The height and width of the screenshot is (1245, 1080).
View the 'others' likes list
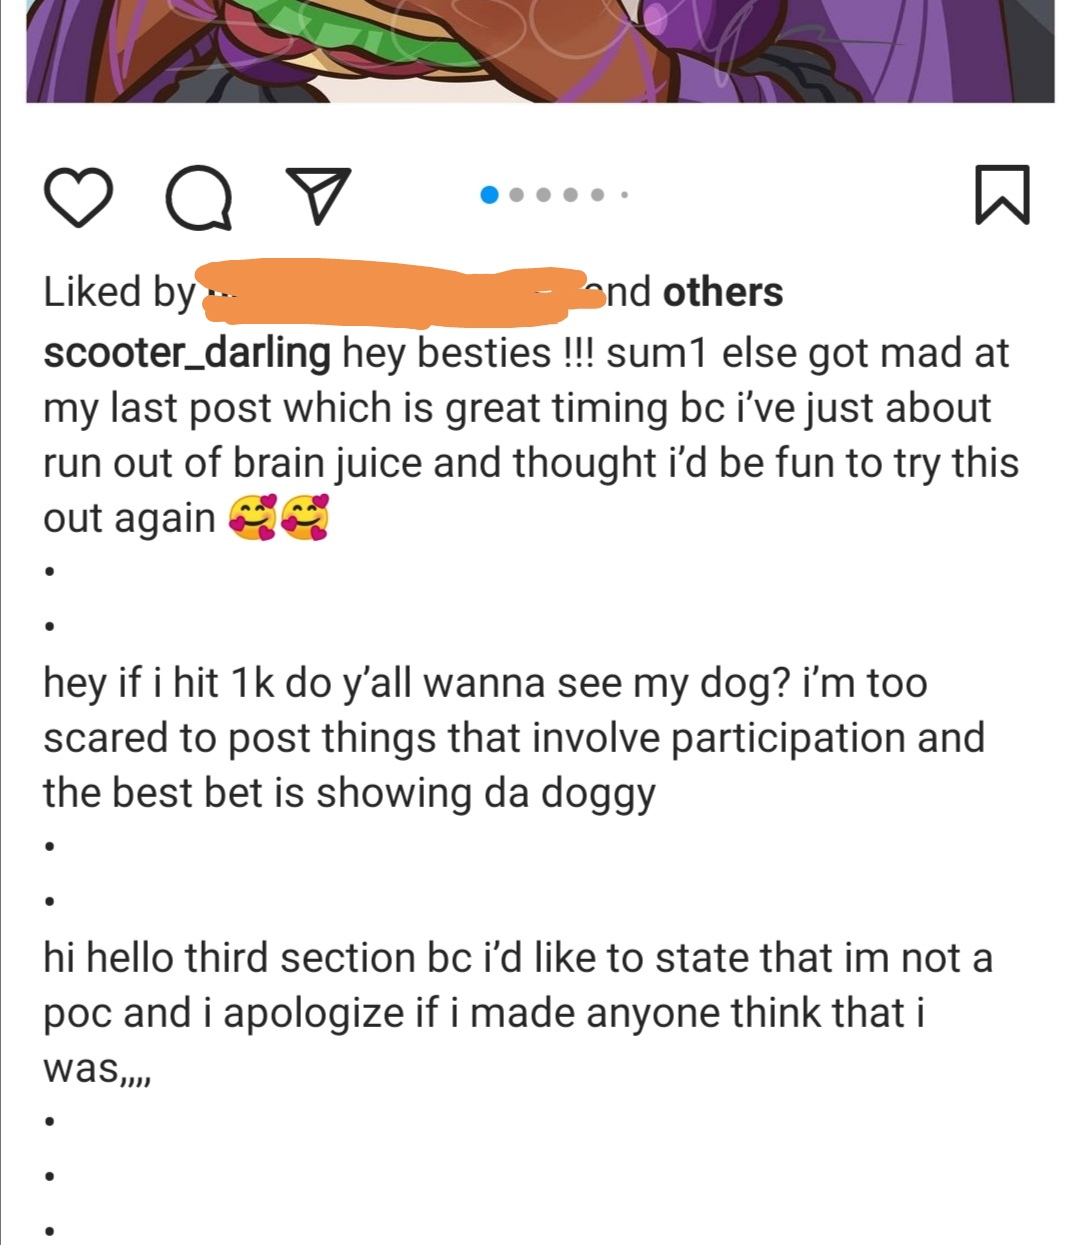723,292
